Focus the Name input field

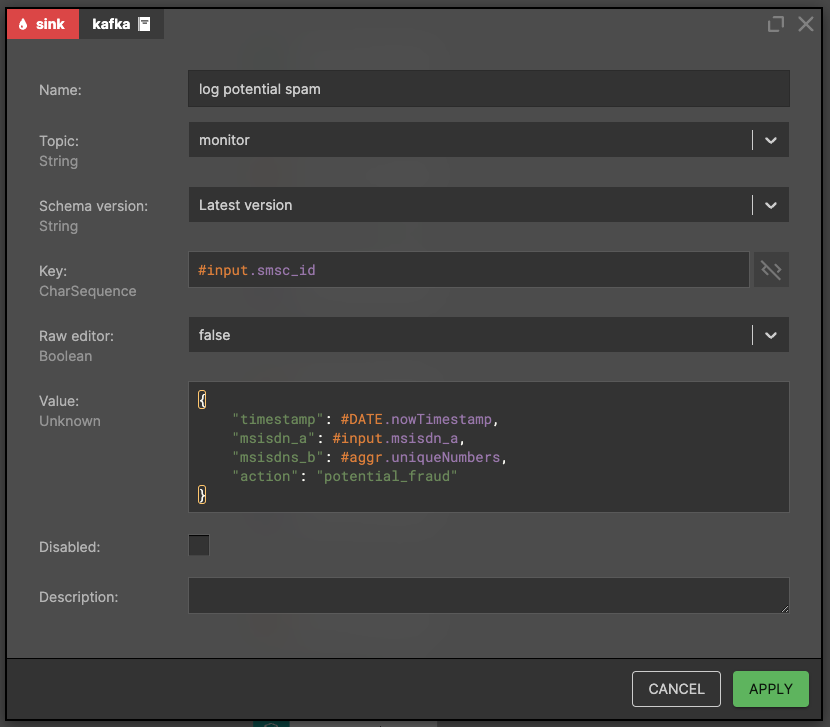click(x=489, y=89)
